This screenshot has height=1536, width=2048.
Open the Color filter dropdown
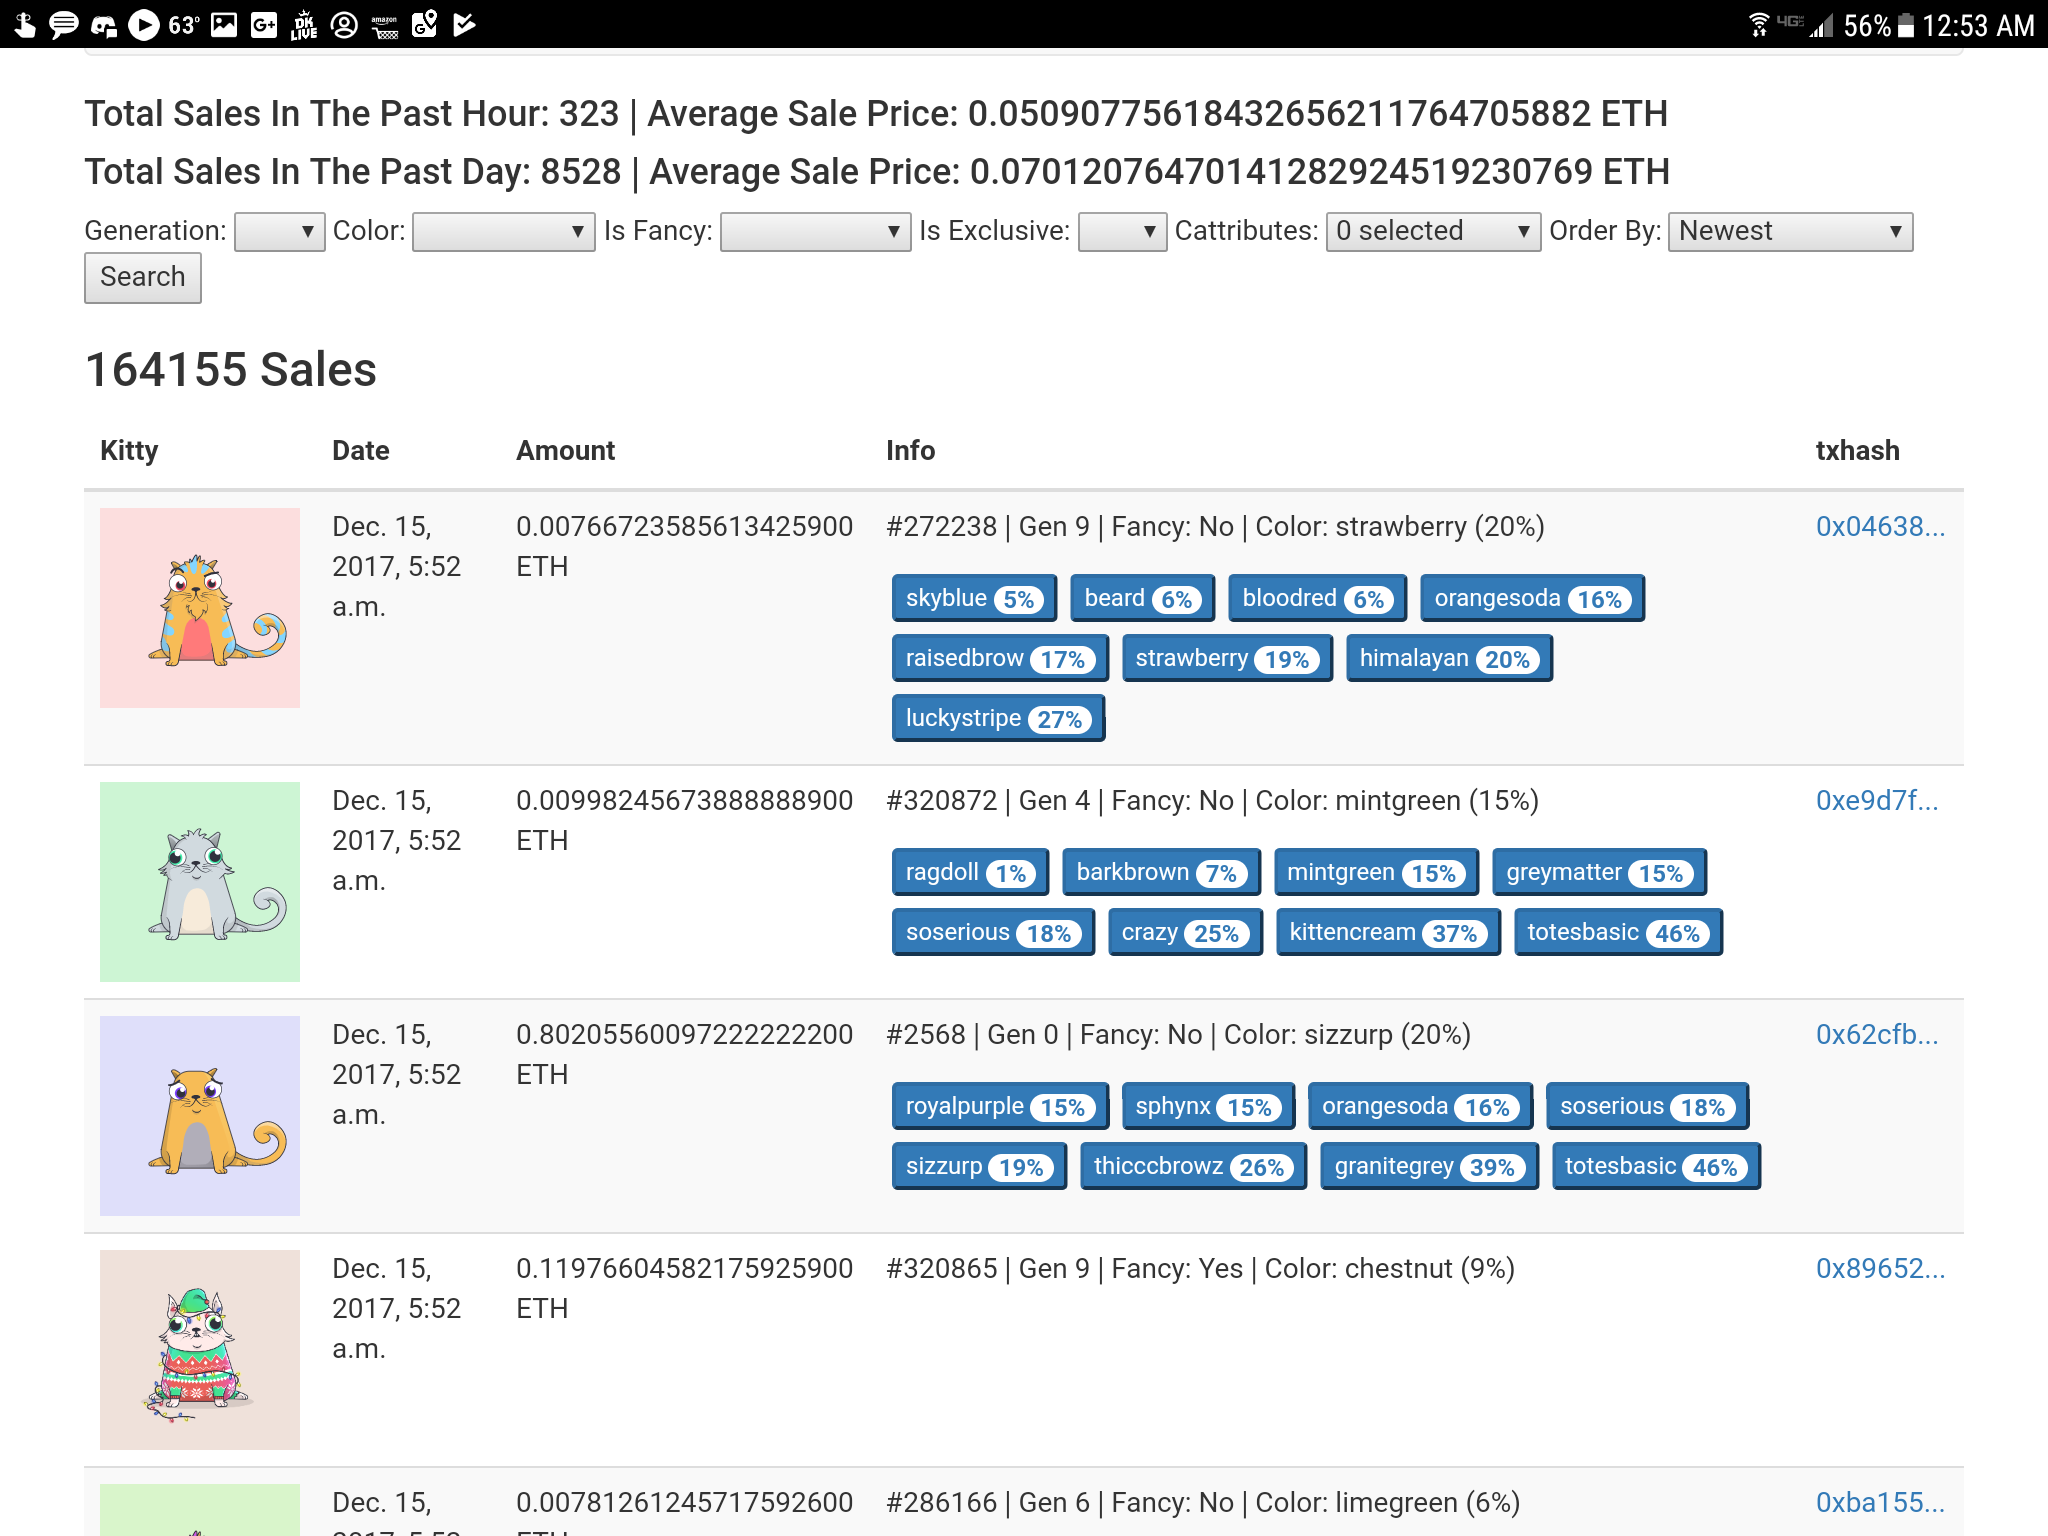coord(503,231)
